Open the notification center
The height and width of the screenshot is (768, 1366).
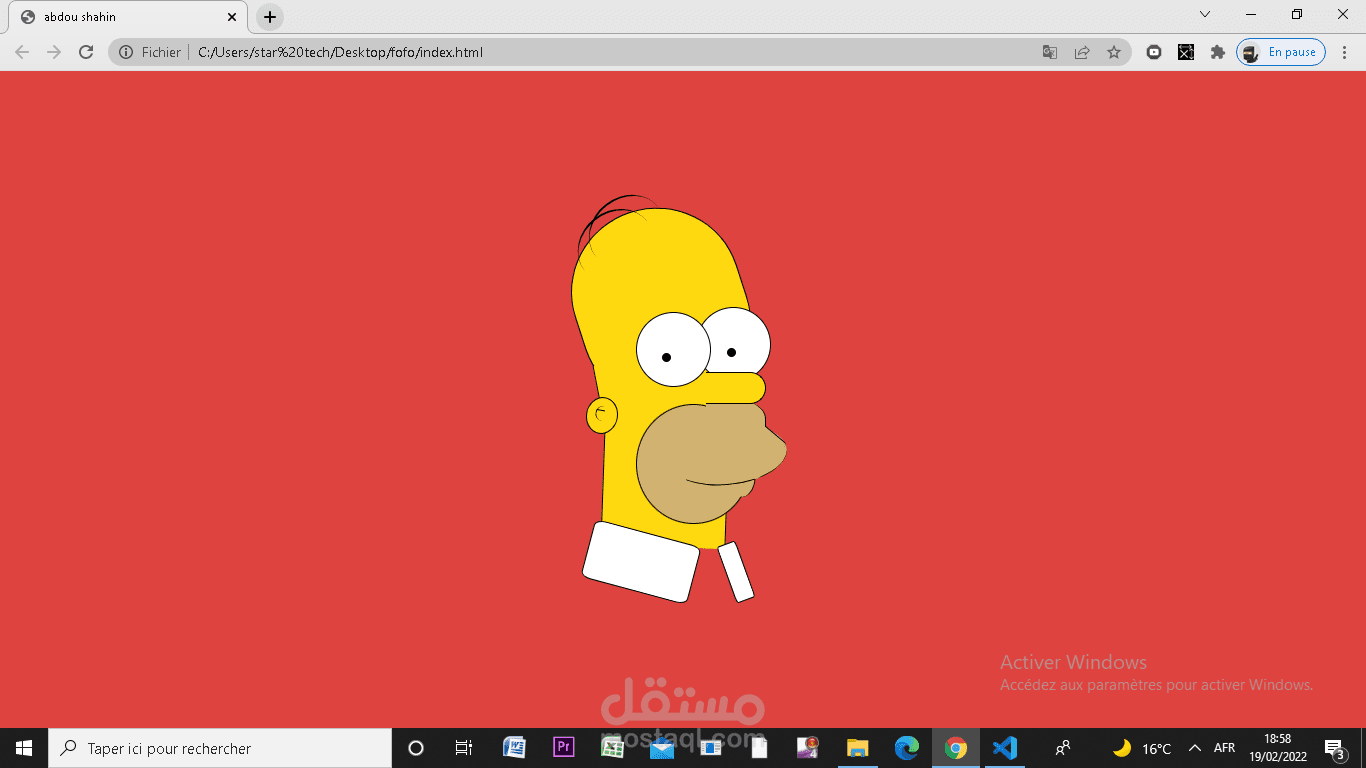(x=1335, y=748)
